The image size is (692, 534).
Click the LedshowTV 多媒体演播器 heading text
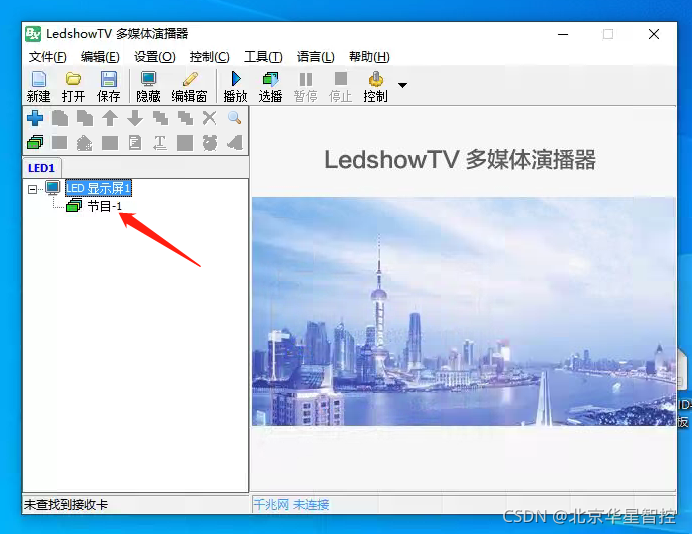coord(460,159)
